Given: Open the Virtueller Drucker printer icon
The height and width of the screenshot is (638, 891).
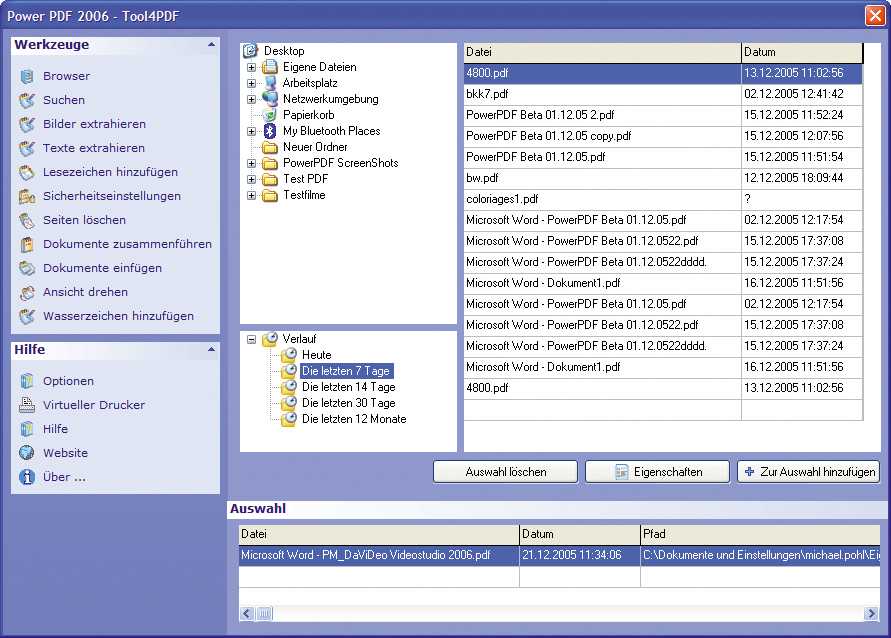Looking at the screenshot, I should point(27,405).
